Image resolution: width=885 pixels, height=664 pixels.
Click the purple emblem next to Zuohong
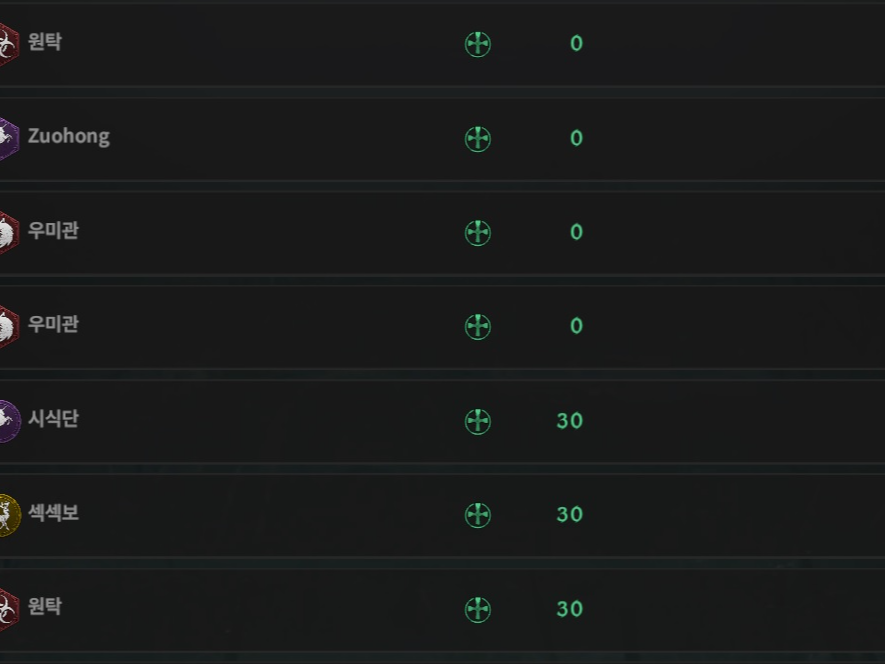point(9,139)
